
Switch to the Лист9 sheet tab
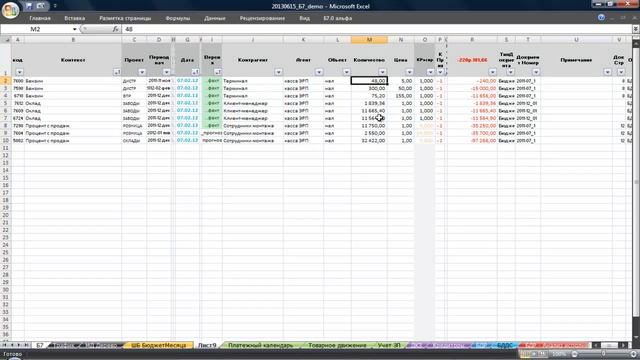[x=207, y=345]
